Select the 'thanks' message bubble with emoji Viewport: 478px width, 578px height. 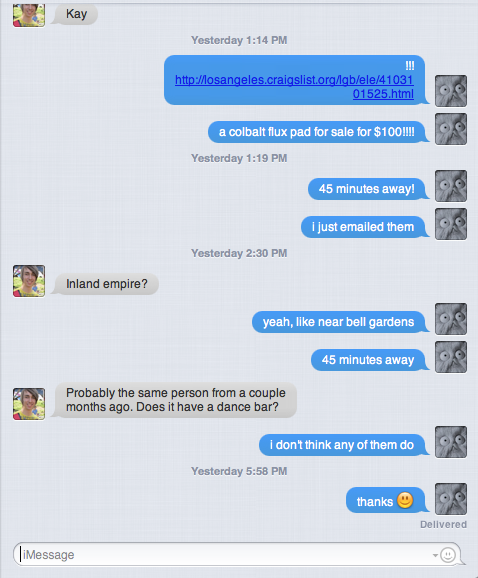pos(386,501)
